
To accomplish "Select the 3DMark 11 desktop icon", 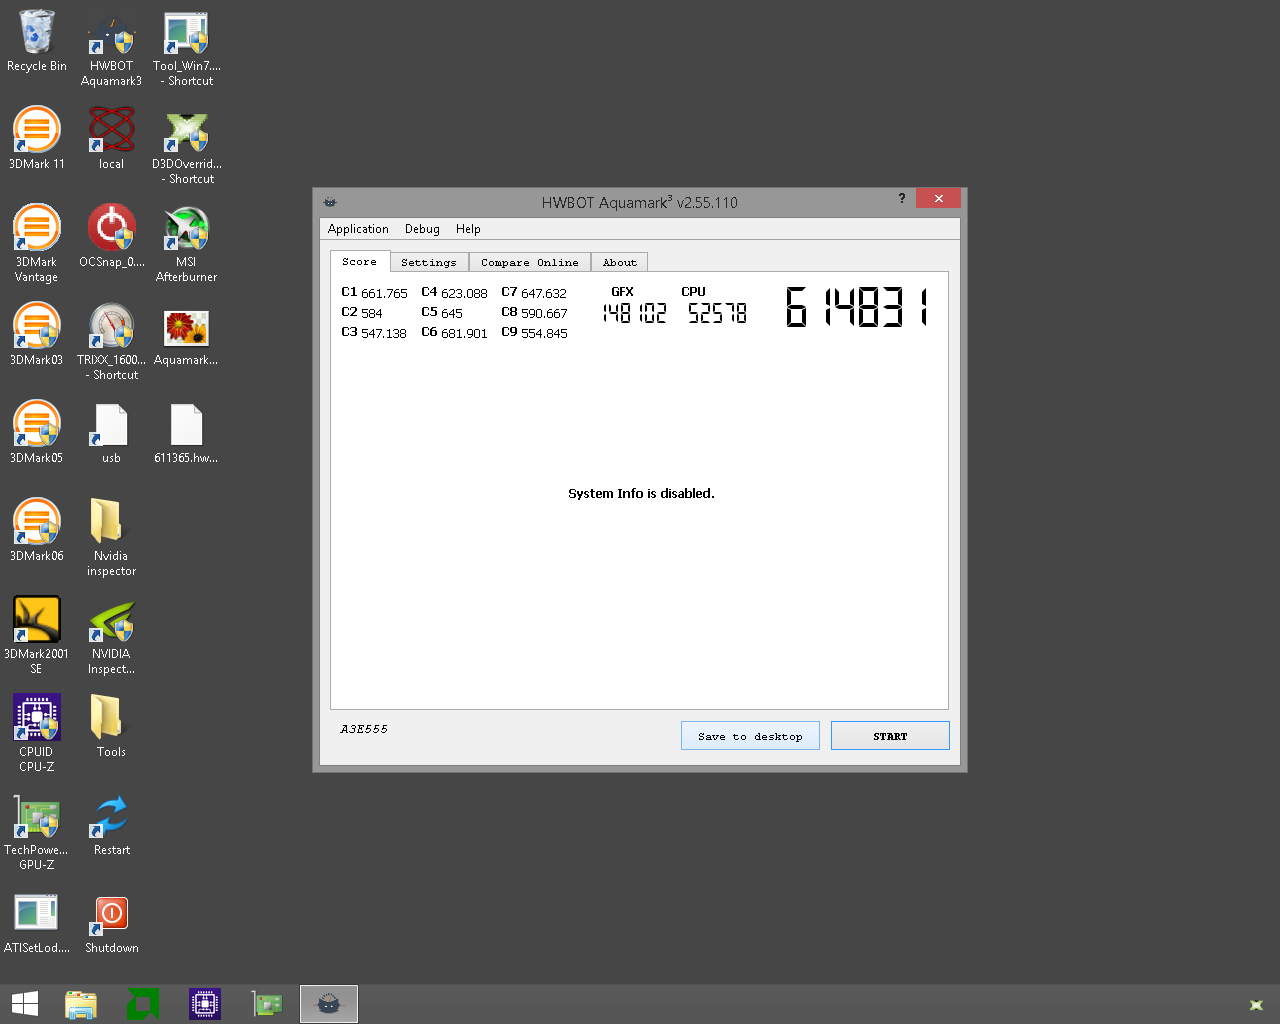I will (x=37, y=138).
